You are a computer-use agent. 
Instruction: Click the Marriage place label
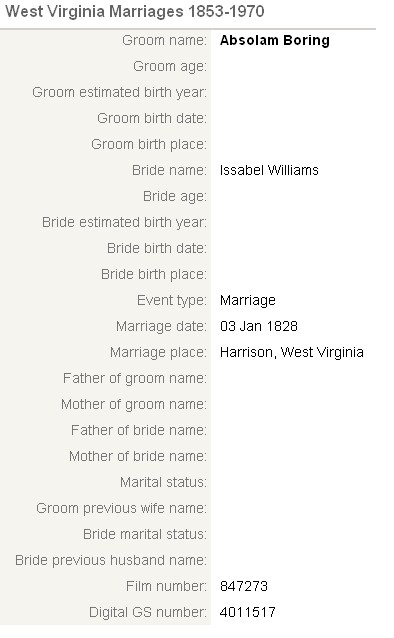(x=158, y=353)
